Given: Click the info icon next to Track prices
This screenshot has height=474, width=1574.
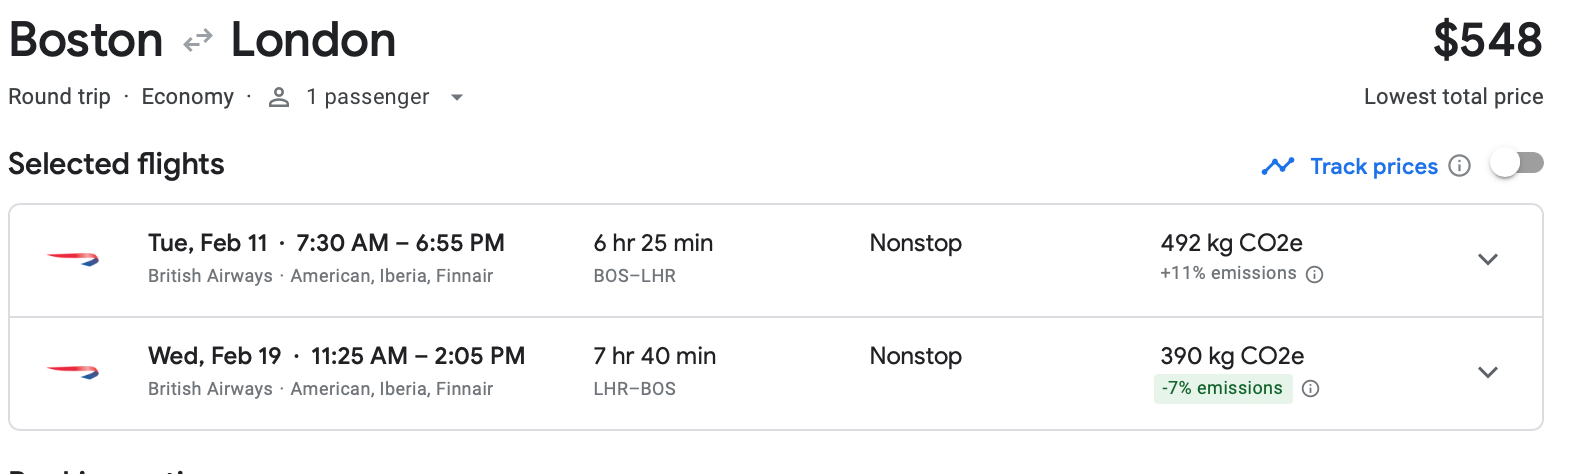Looking at the screenshot, I should click(1460, 166).
